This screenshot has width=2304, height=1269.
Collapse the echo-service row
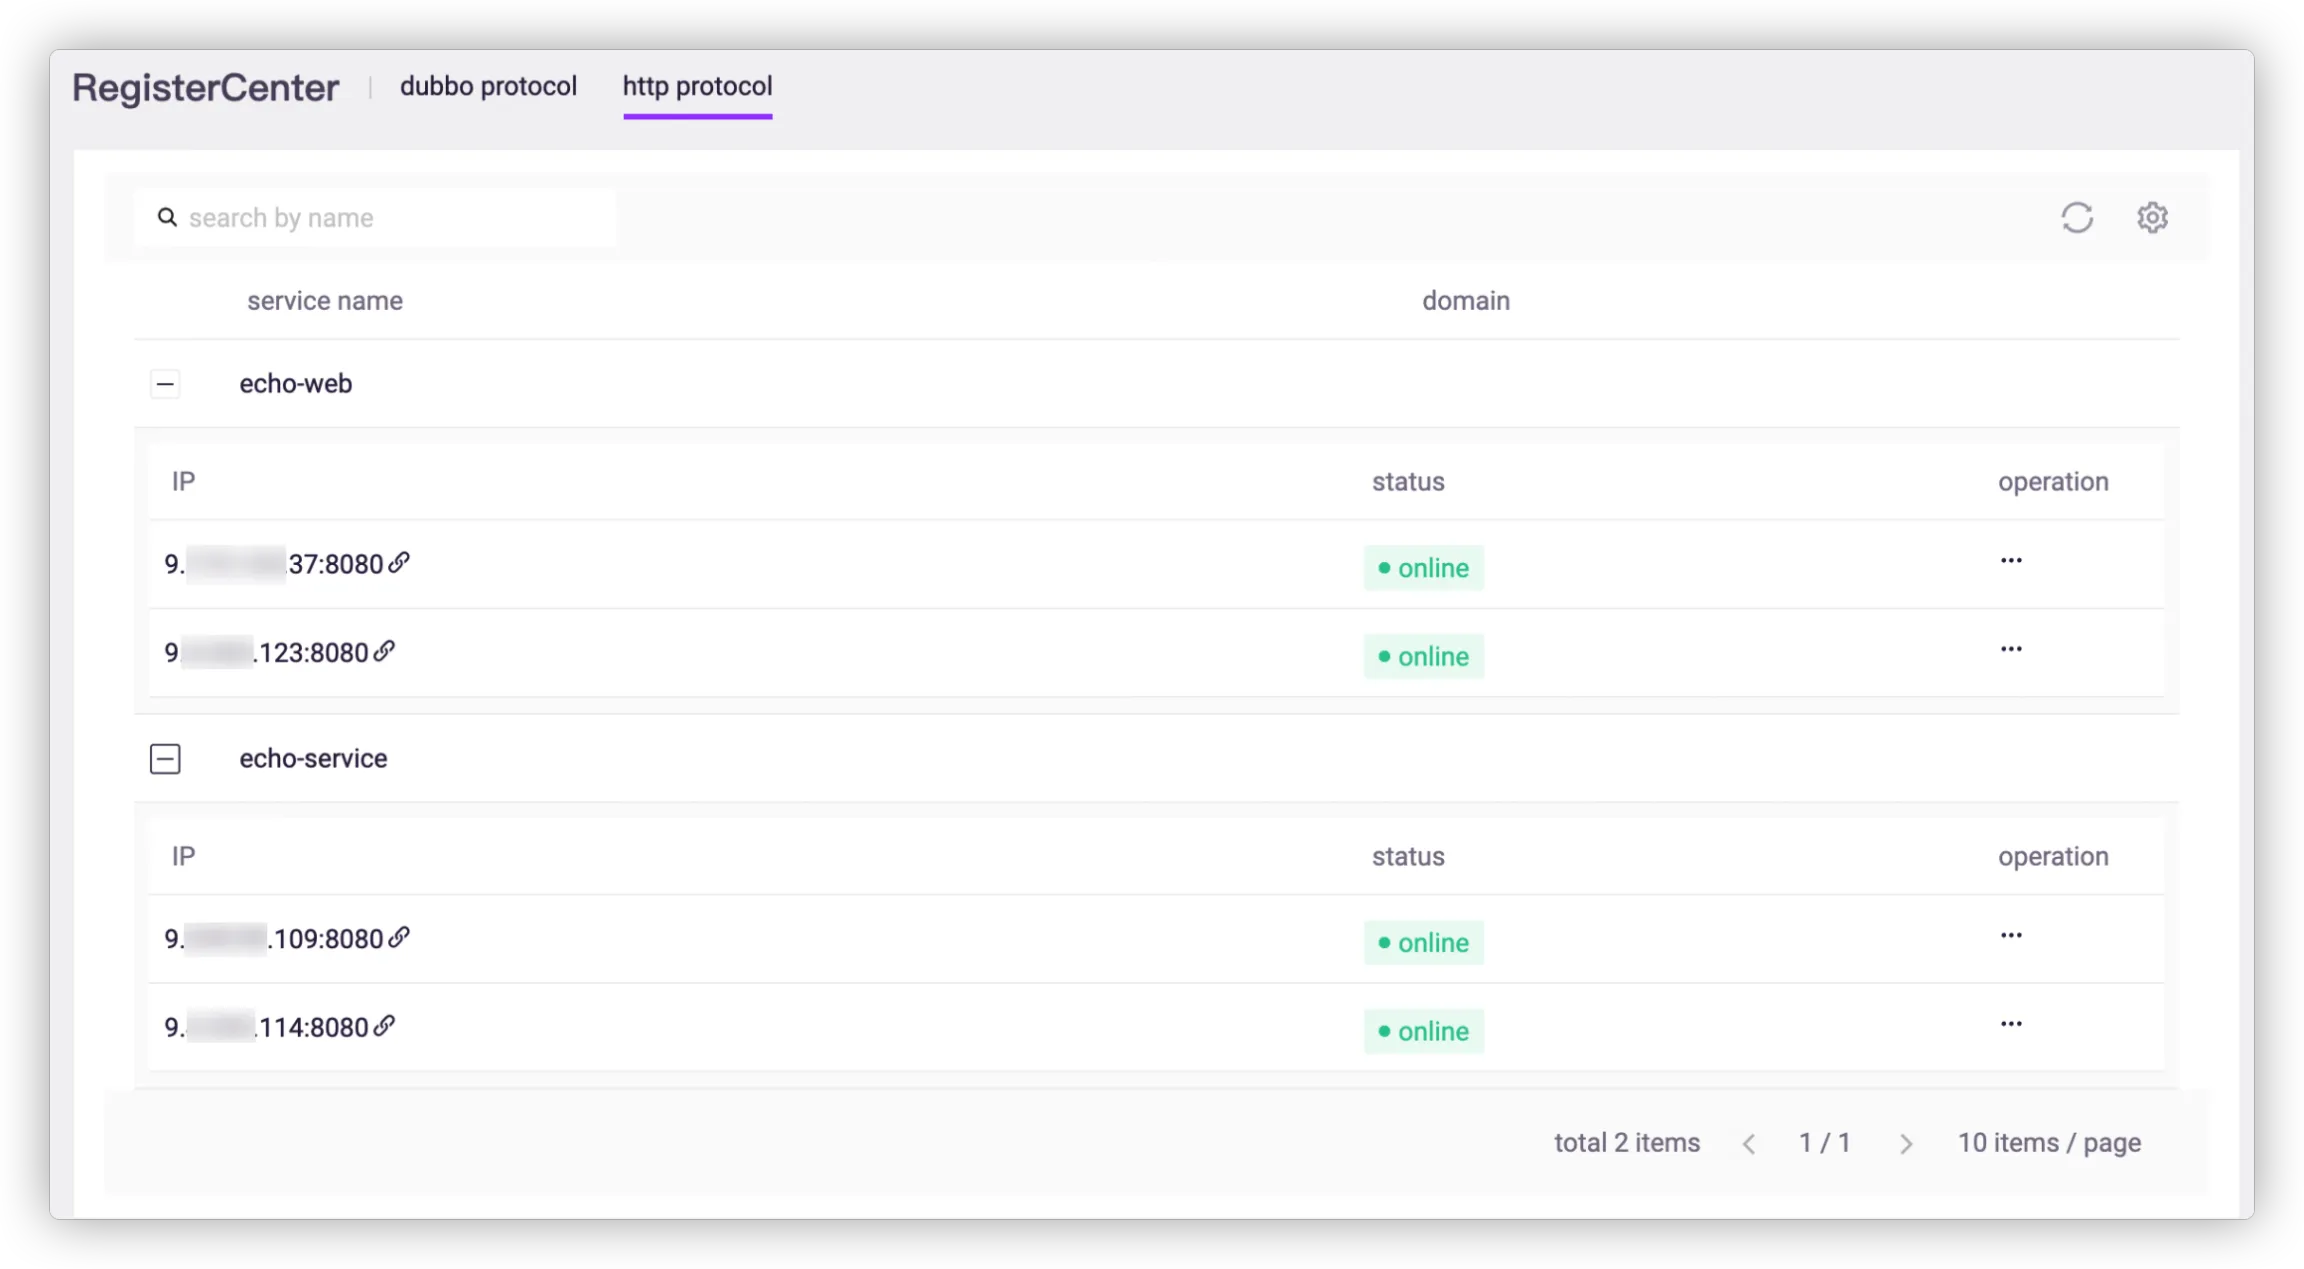point(165,759)
